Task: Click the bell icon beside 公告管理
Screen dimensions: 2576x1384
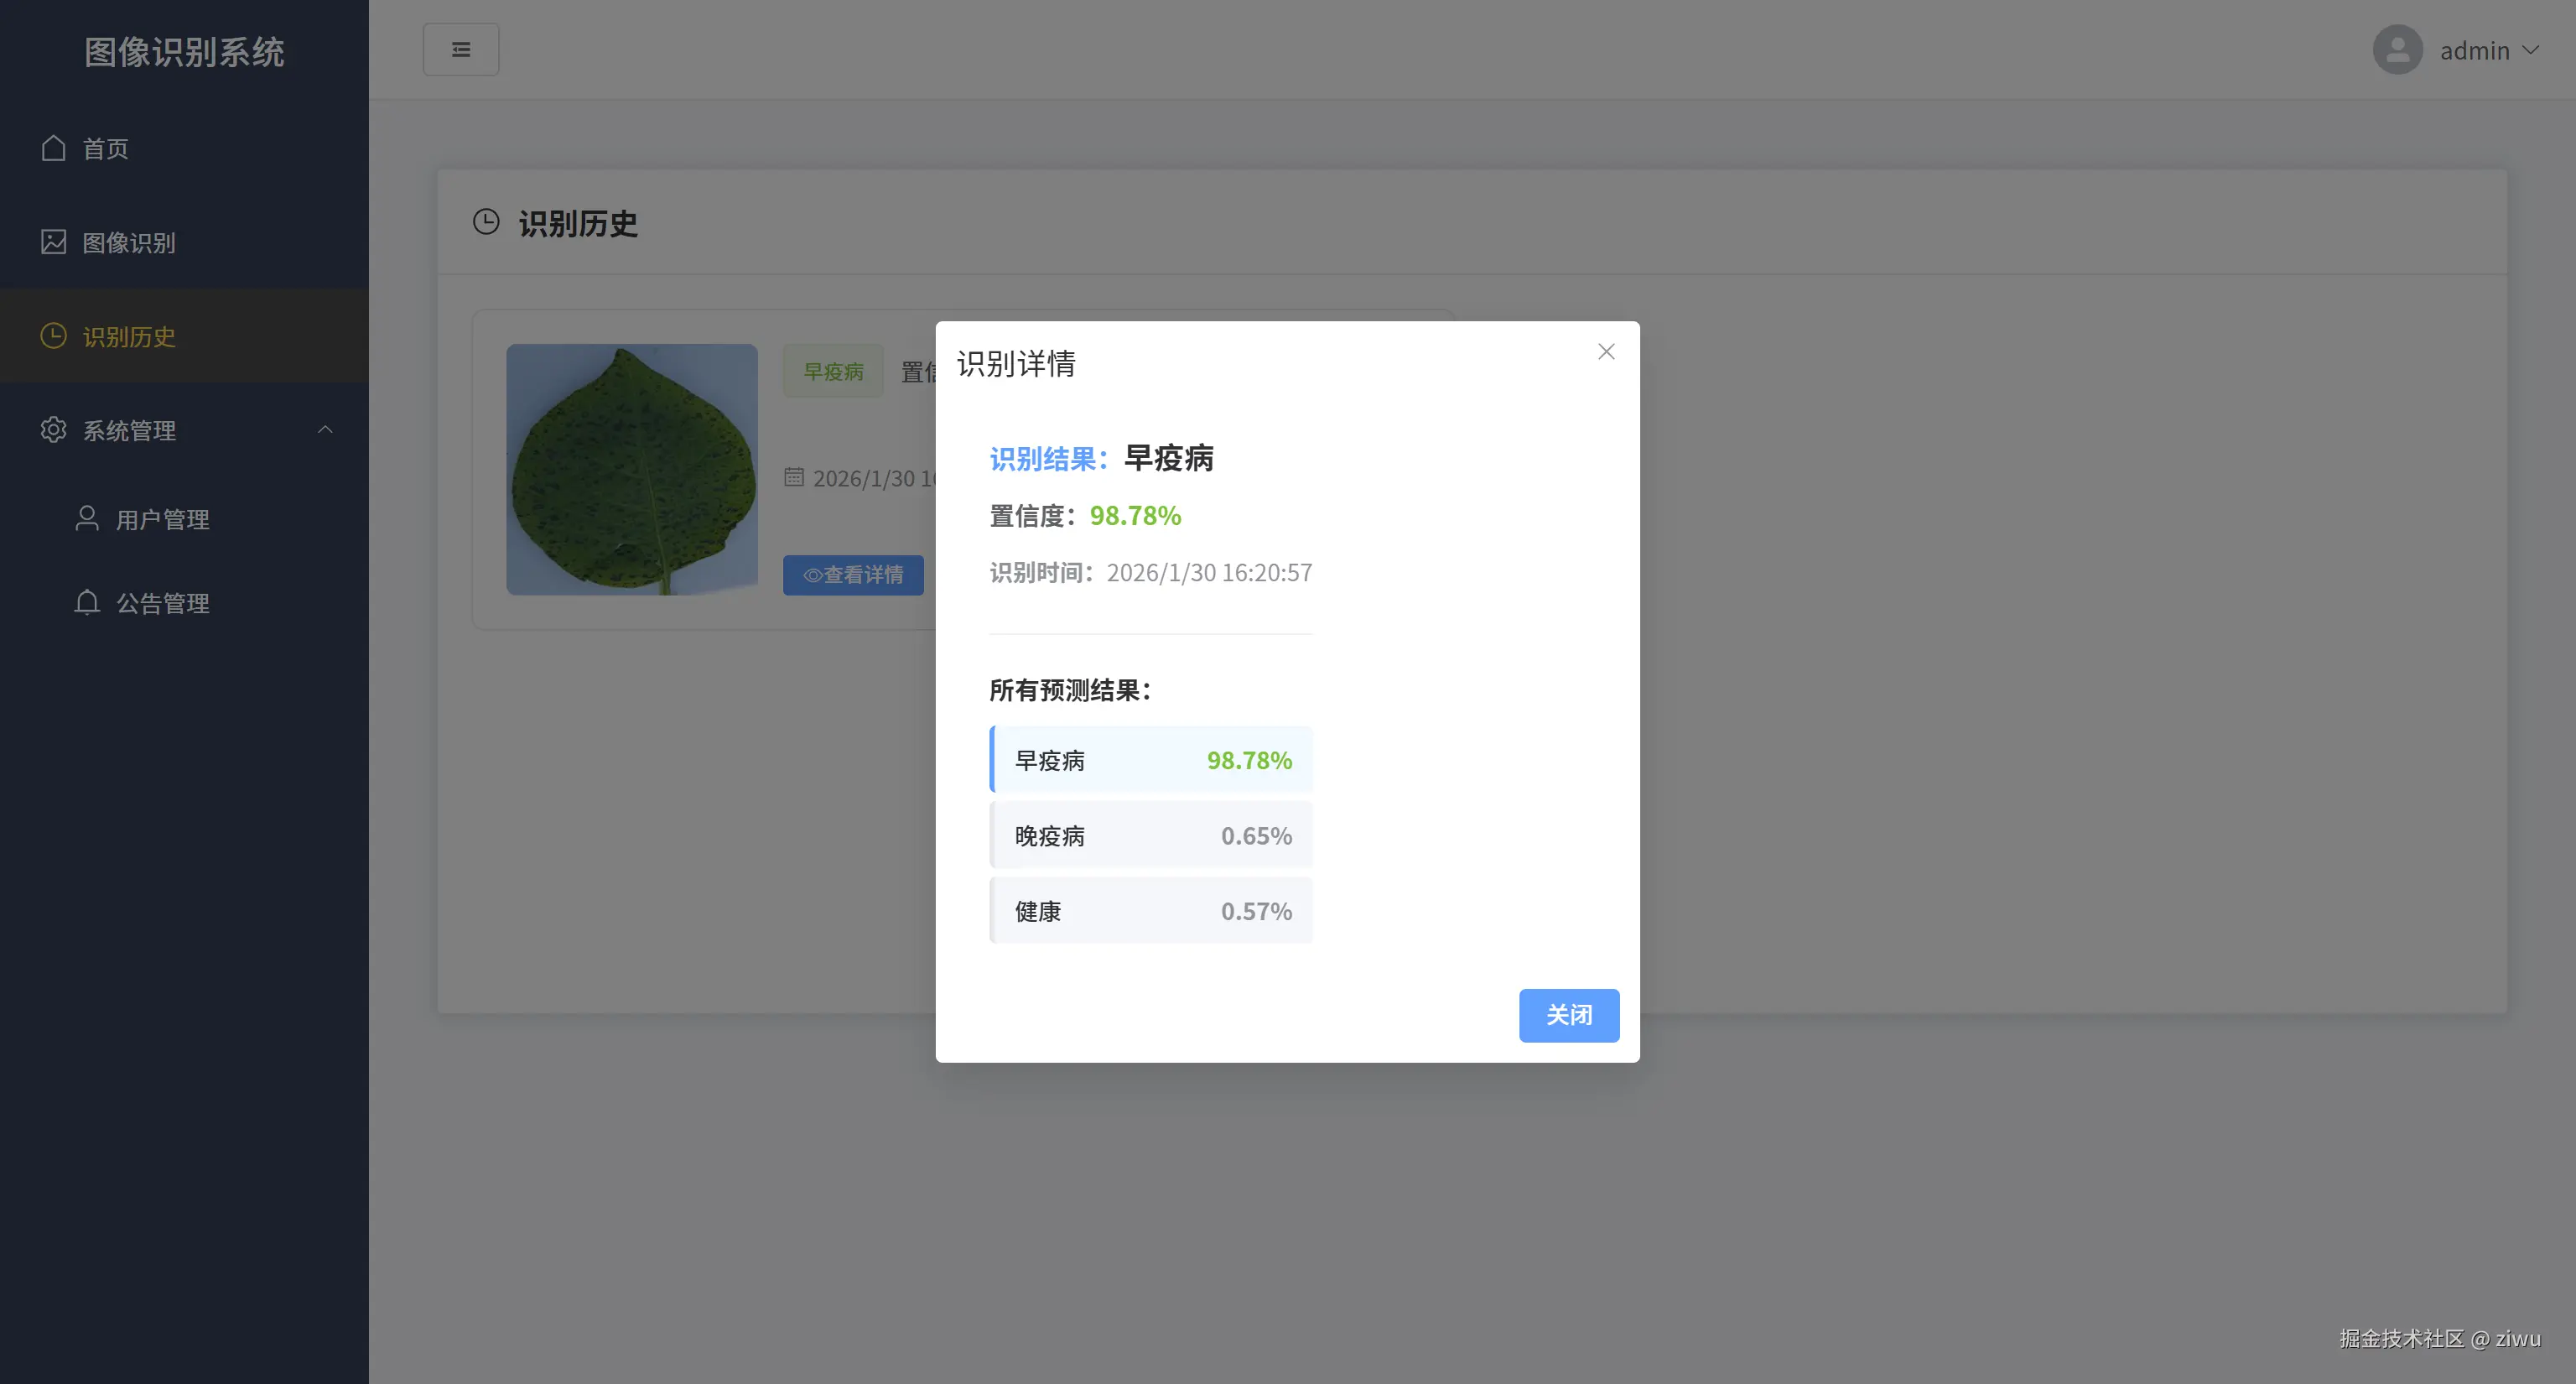Action: pyautogui.click(x=86, y=603)
